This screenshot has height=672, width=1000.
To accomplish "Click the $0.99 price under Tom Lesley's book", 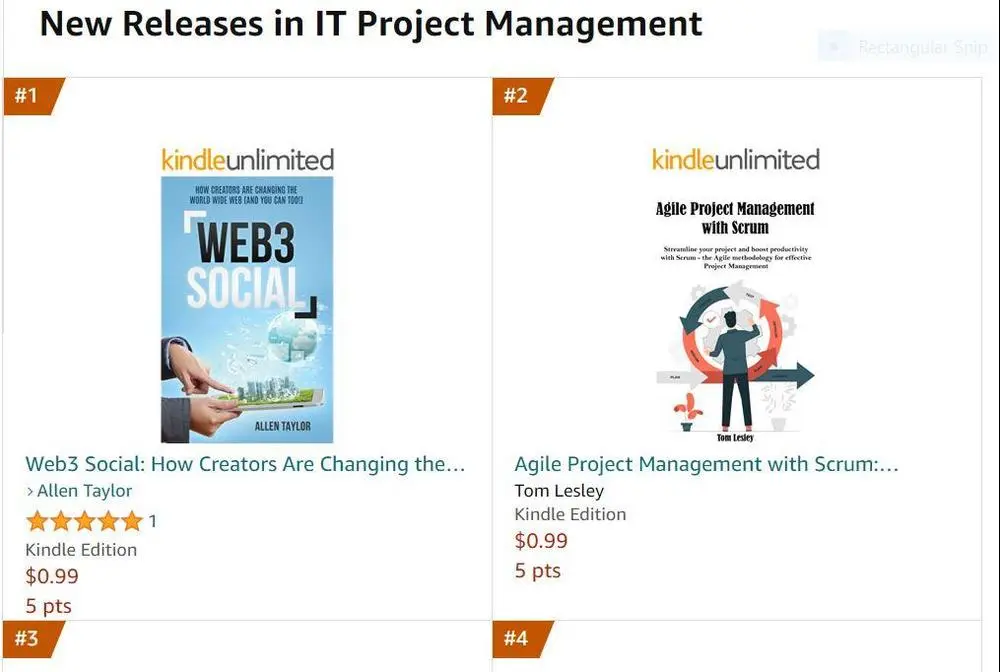I will point(541,541).
